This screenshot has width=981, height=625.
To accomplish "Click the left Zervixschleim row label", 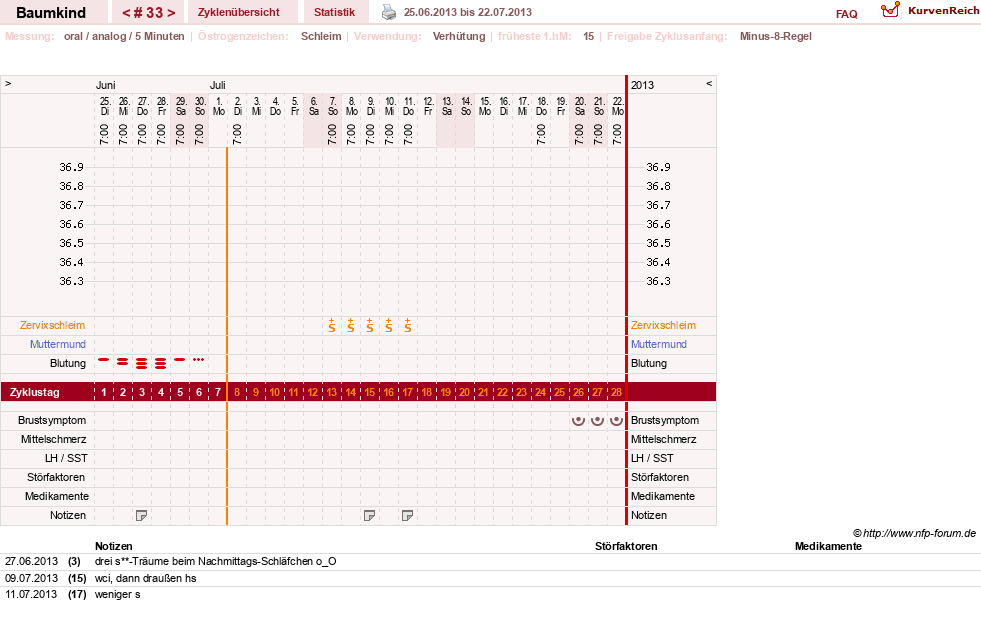I will pos(53,325).
